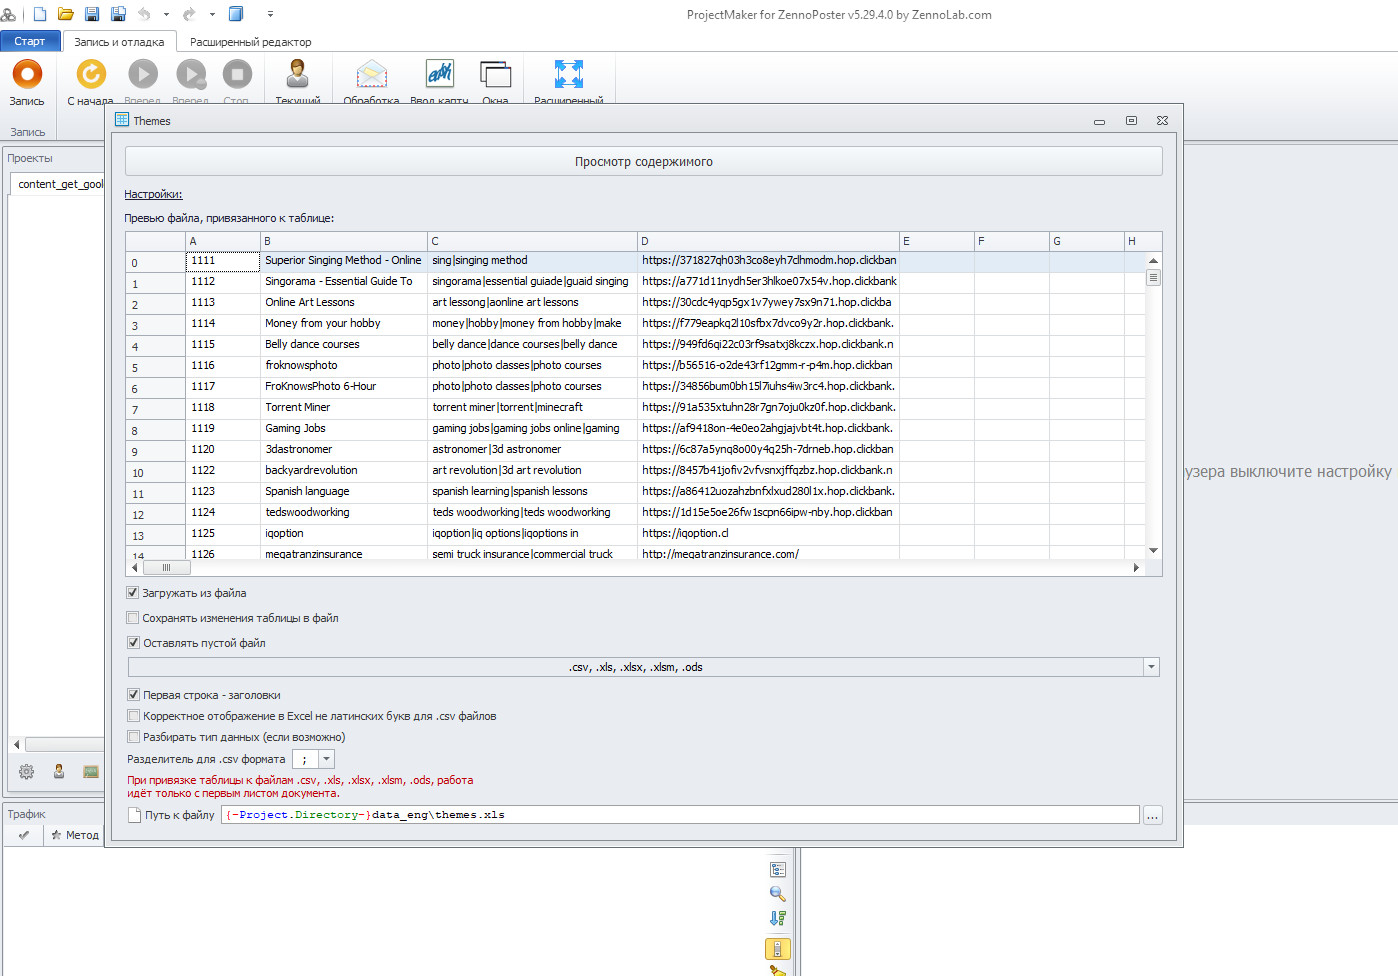The image size is (1398, 976).
Task: Open the quick access toolbar customize arrow
Action: tap(270, 14)
